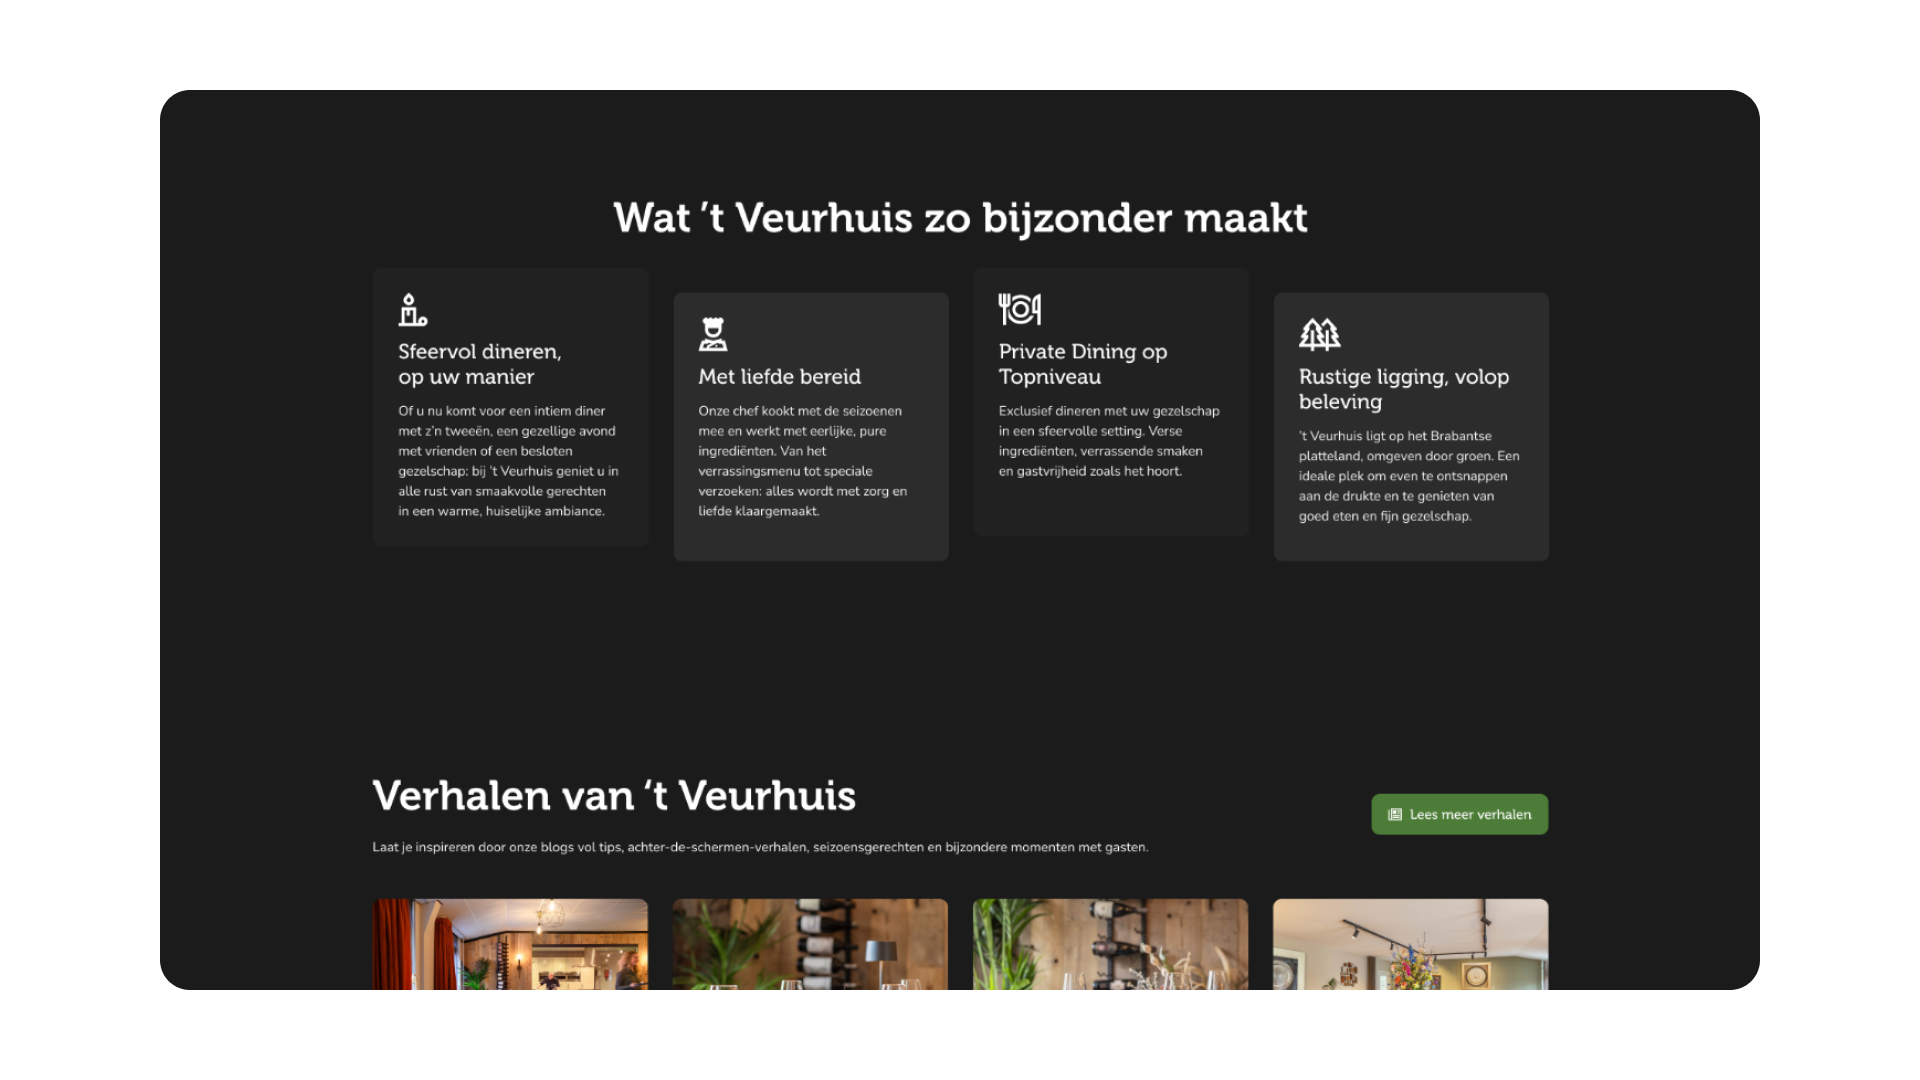Viewport: 1920px width, 1080px height.
Task: Click the Sfeervol dineren card description text
Action: click(x=508, y=461)
